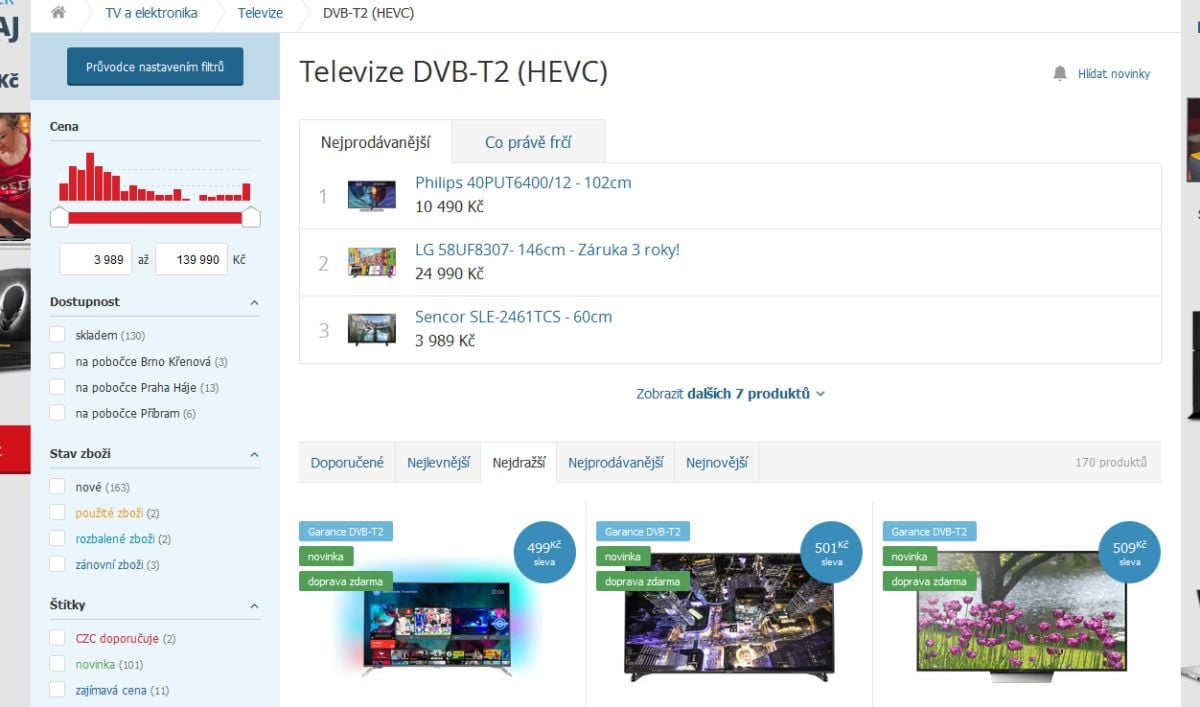Click the Garance DVB-T2 badge on the Philips TV
The image size is (1200, 707).
click(x=345, y=531)
